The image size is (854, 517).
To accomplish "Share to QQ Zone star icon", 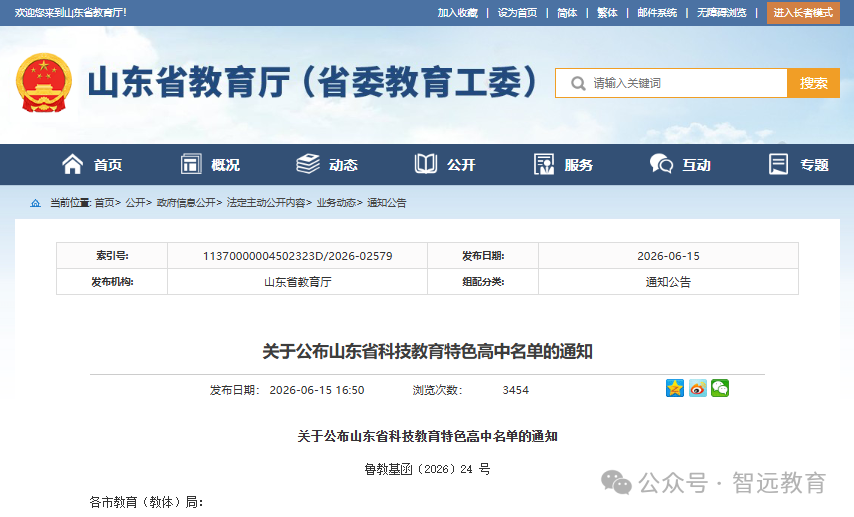I will pos(675,388).
